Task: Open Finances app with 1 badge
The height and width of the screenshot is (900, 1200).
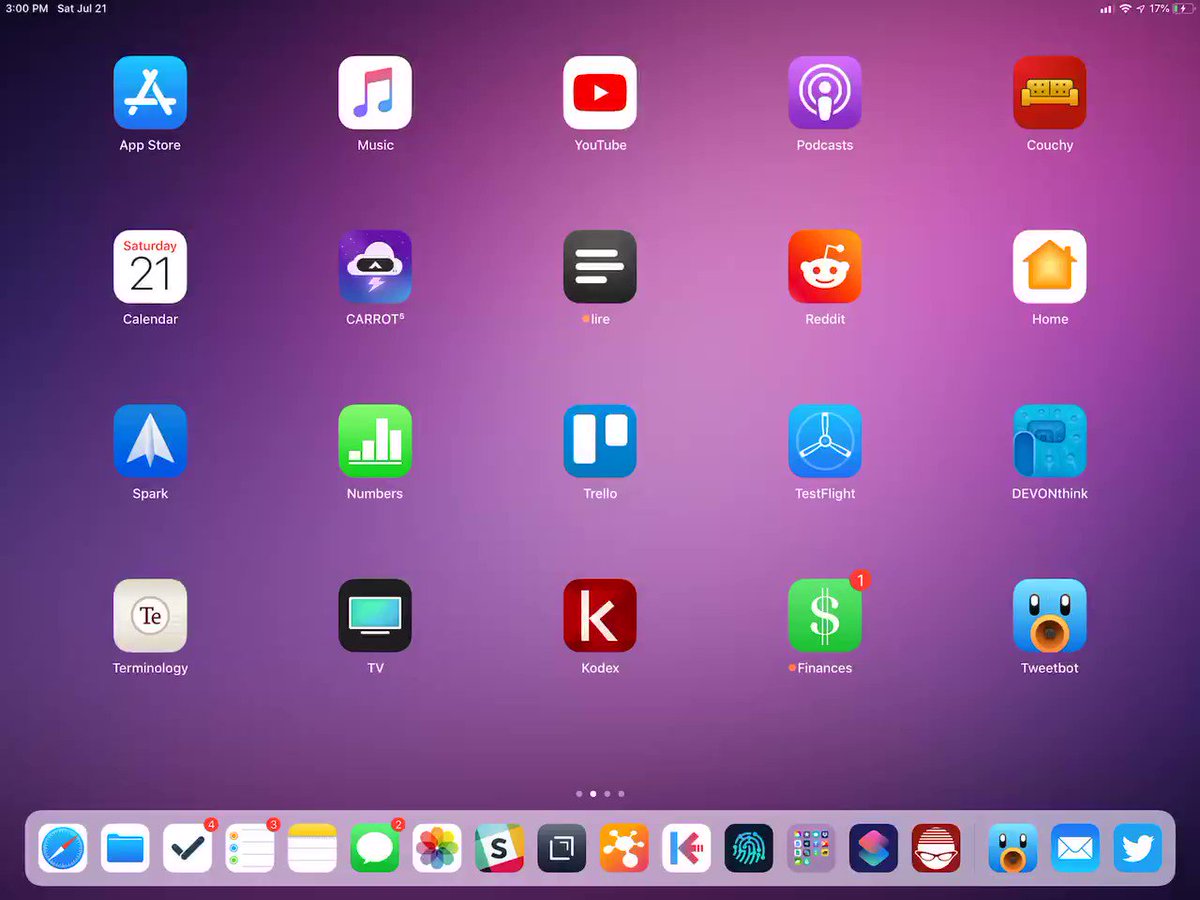Action: [825, 616]
